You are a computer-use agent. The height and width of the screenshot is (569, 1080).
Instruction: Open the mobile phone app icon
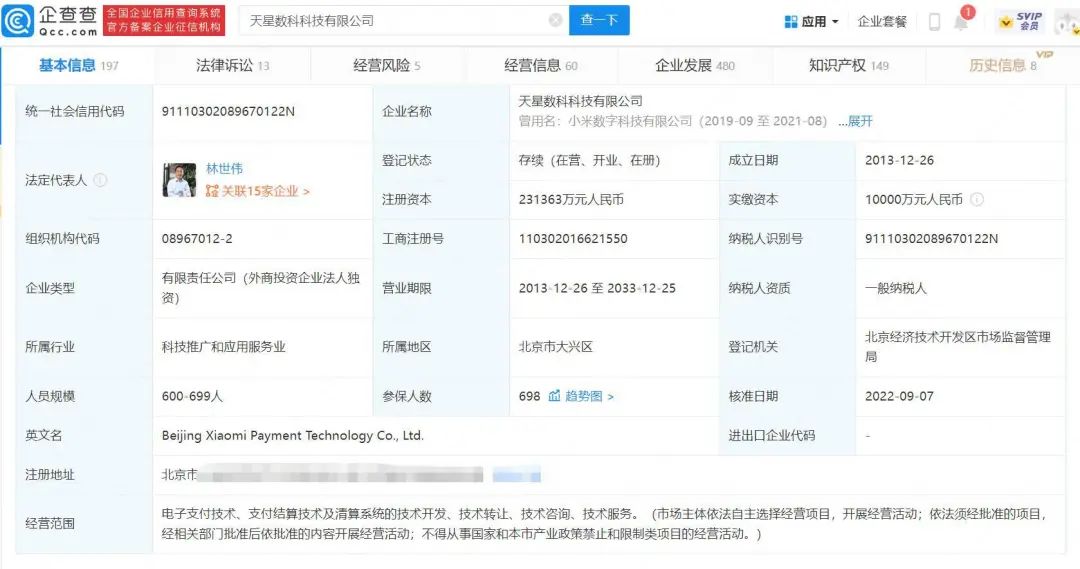tap(934, 21)
